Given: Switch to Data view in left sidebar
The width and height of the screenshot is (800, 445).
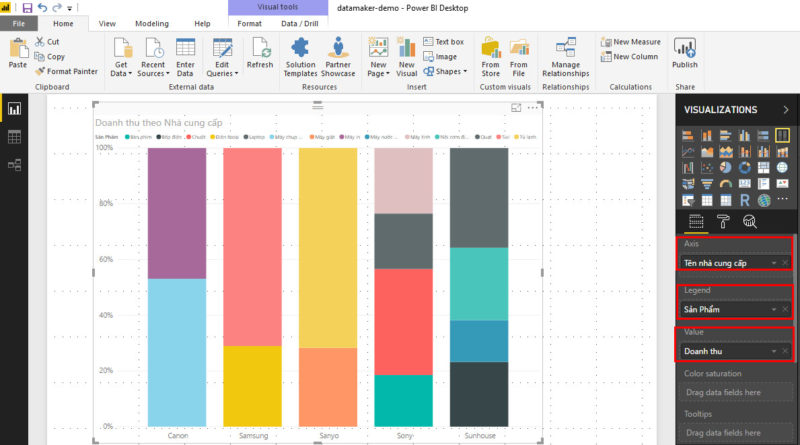Looking at the screenshot, I should pos(15,137).
